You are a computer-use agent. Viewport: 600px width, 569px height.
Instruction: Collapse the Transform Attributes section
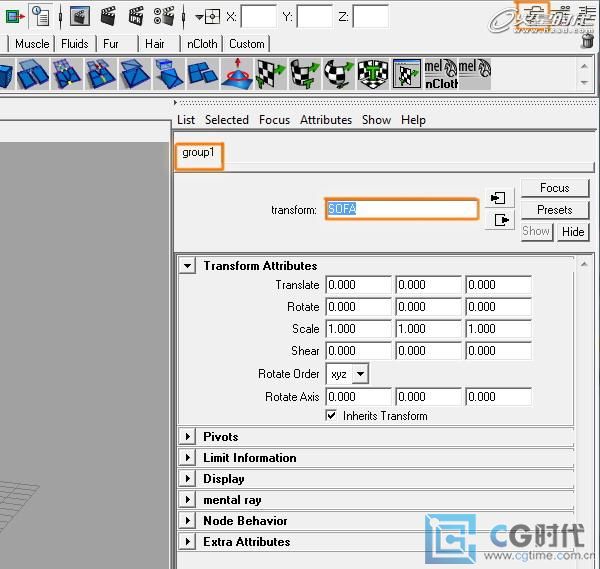point(187,266)
